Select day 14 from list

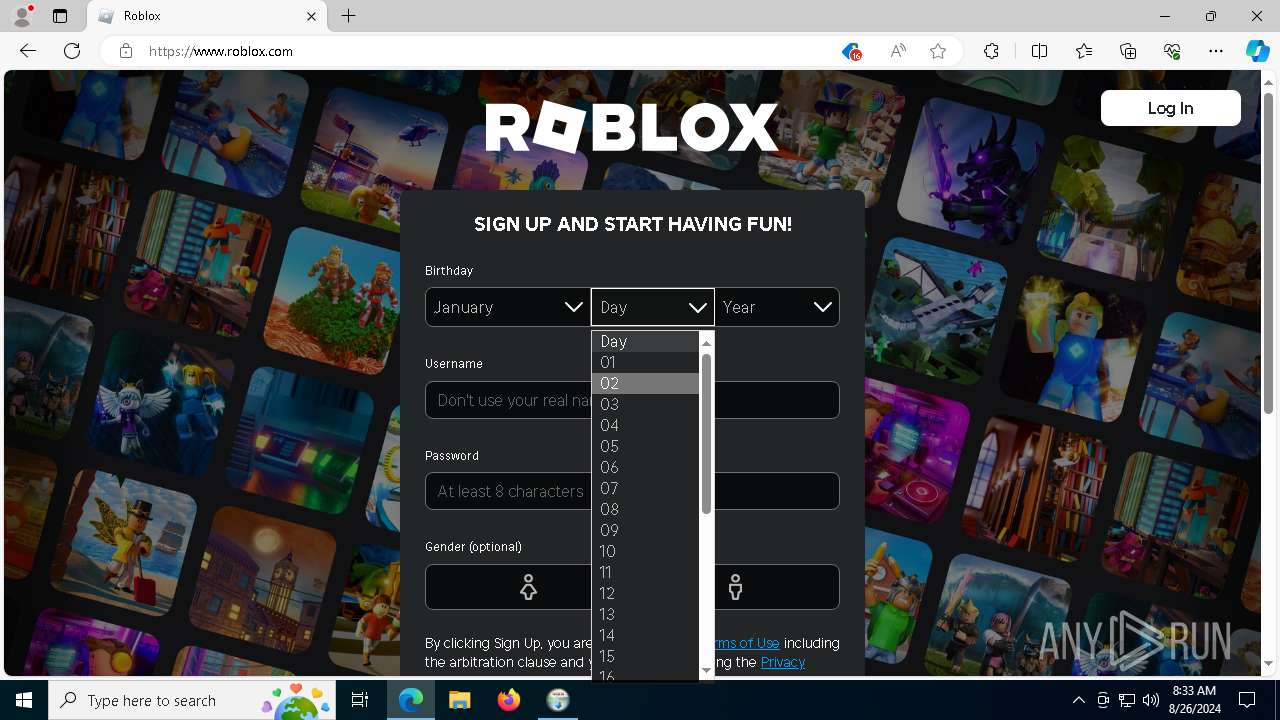tap(645, 635)
